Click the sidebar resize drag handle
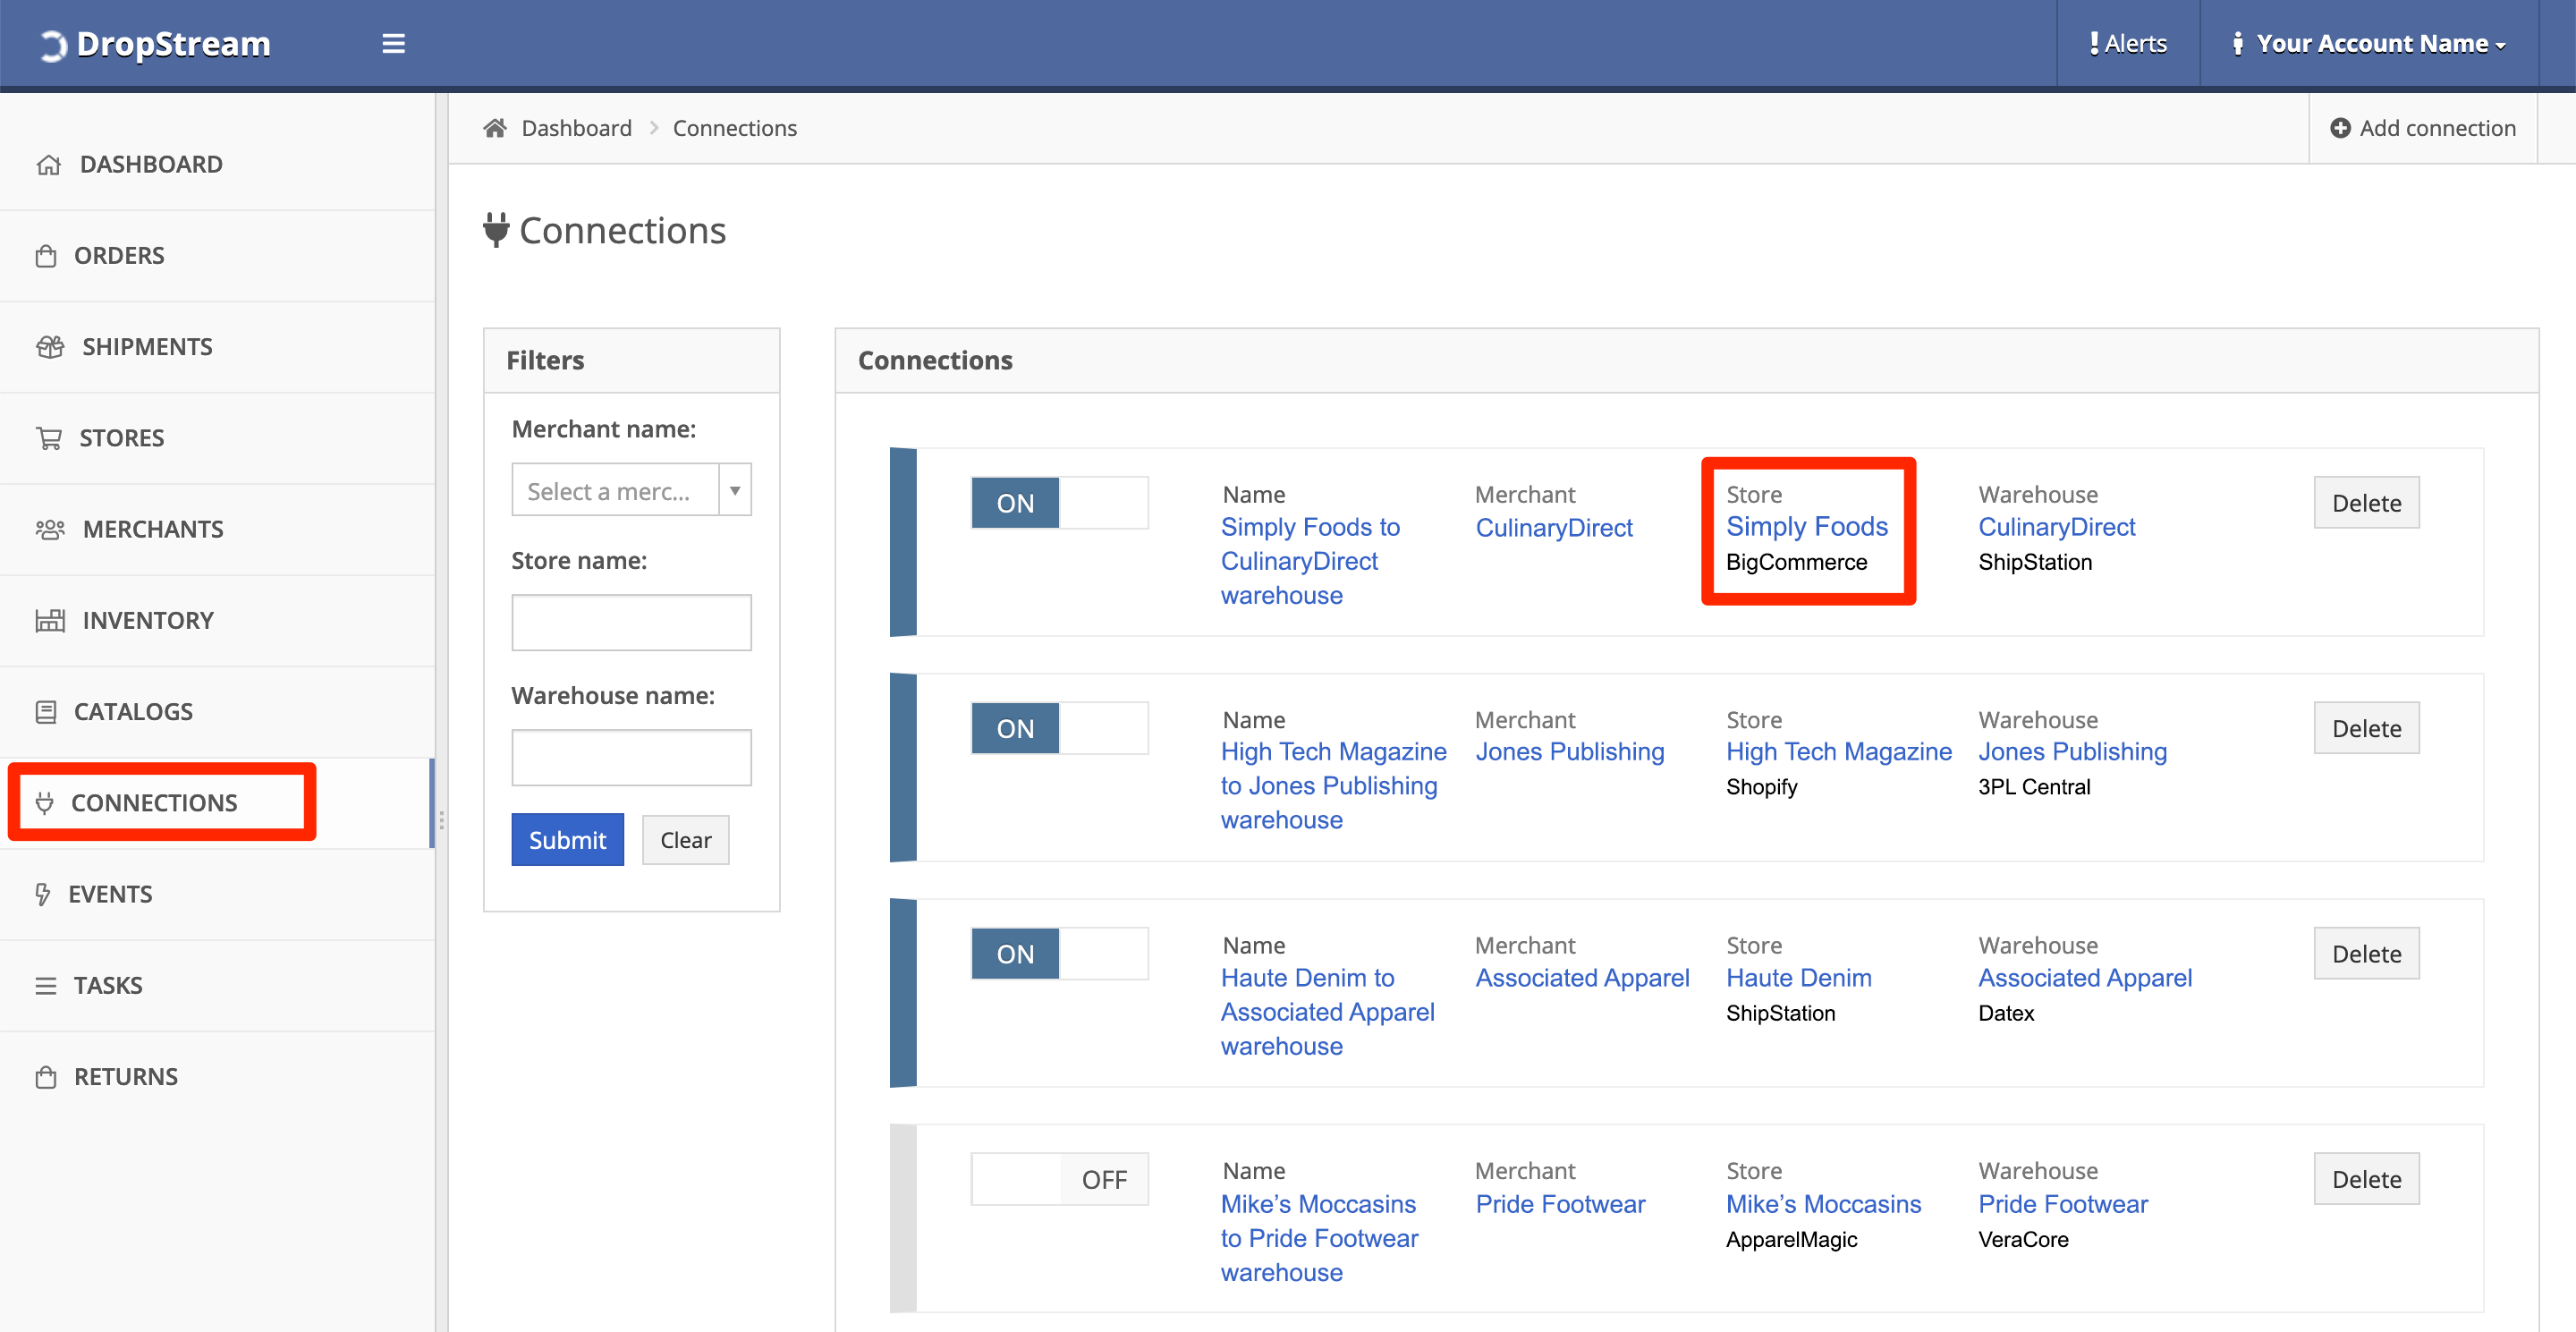2576x1332 pixels. (441, 820)
